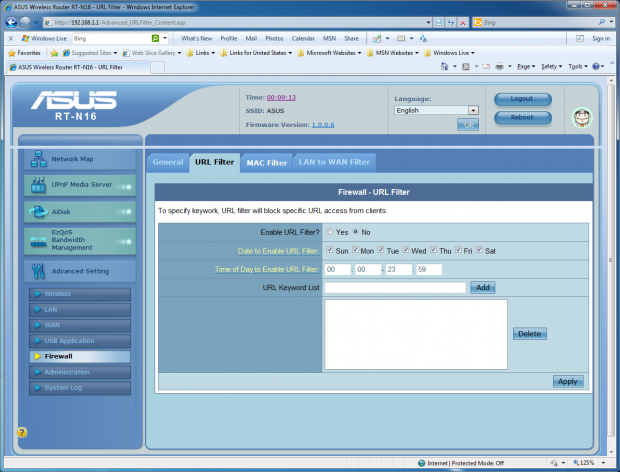
Task: Click the Print icon in command bar
Action: [499, 66]
